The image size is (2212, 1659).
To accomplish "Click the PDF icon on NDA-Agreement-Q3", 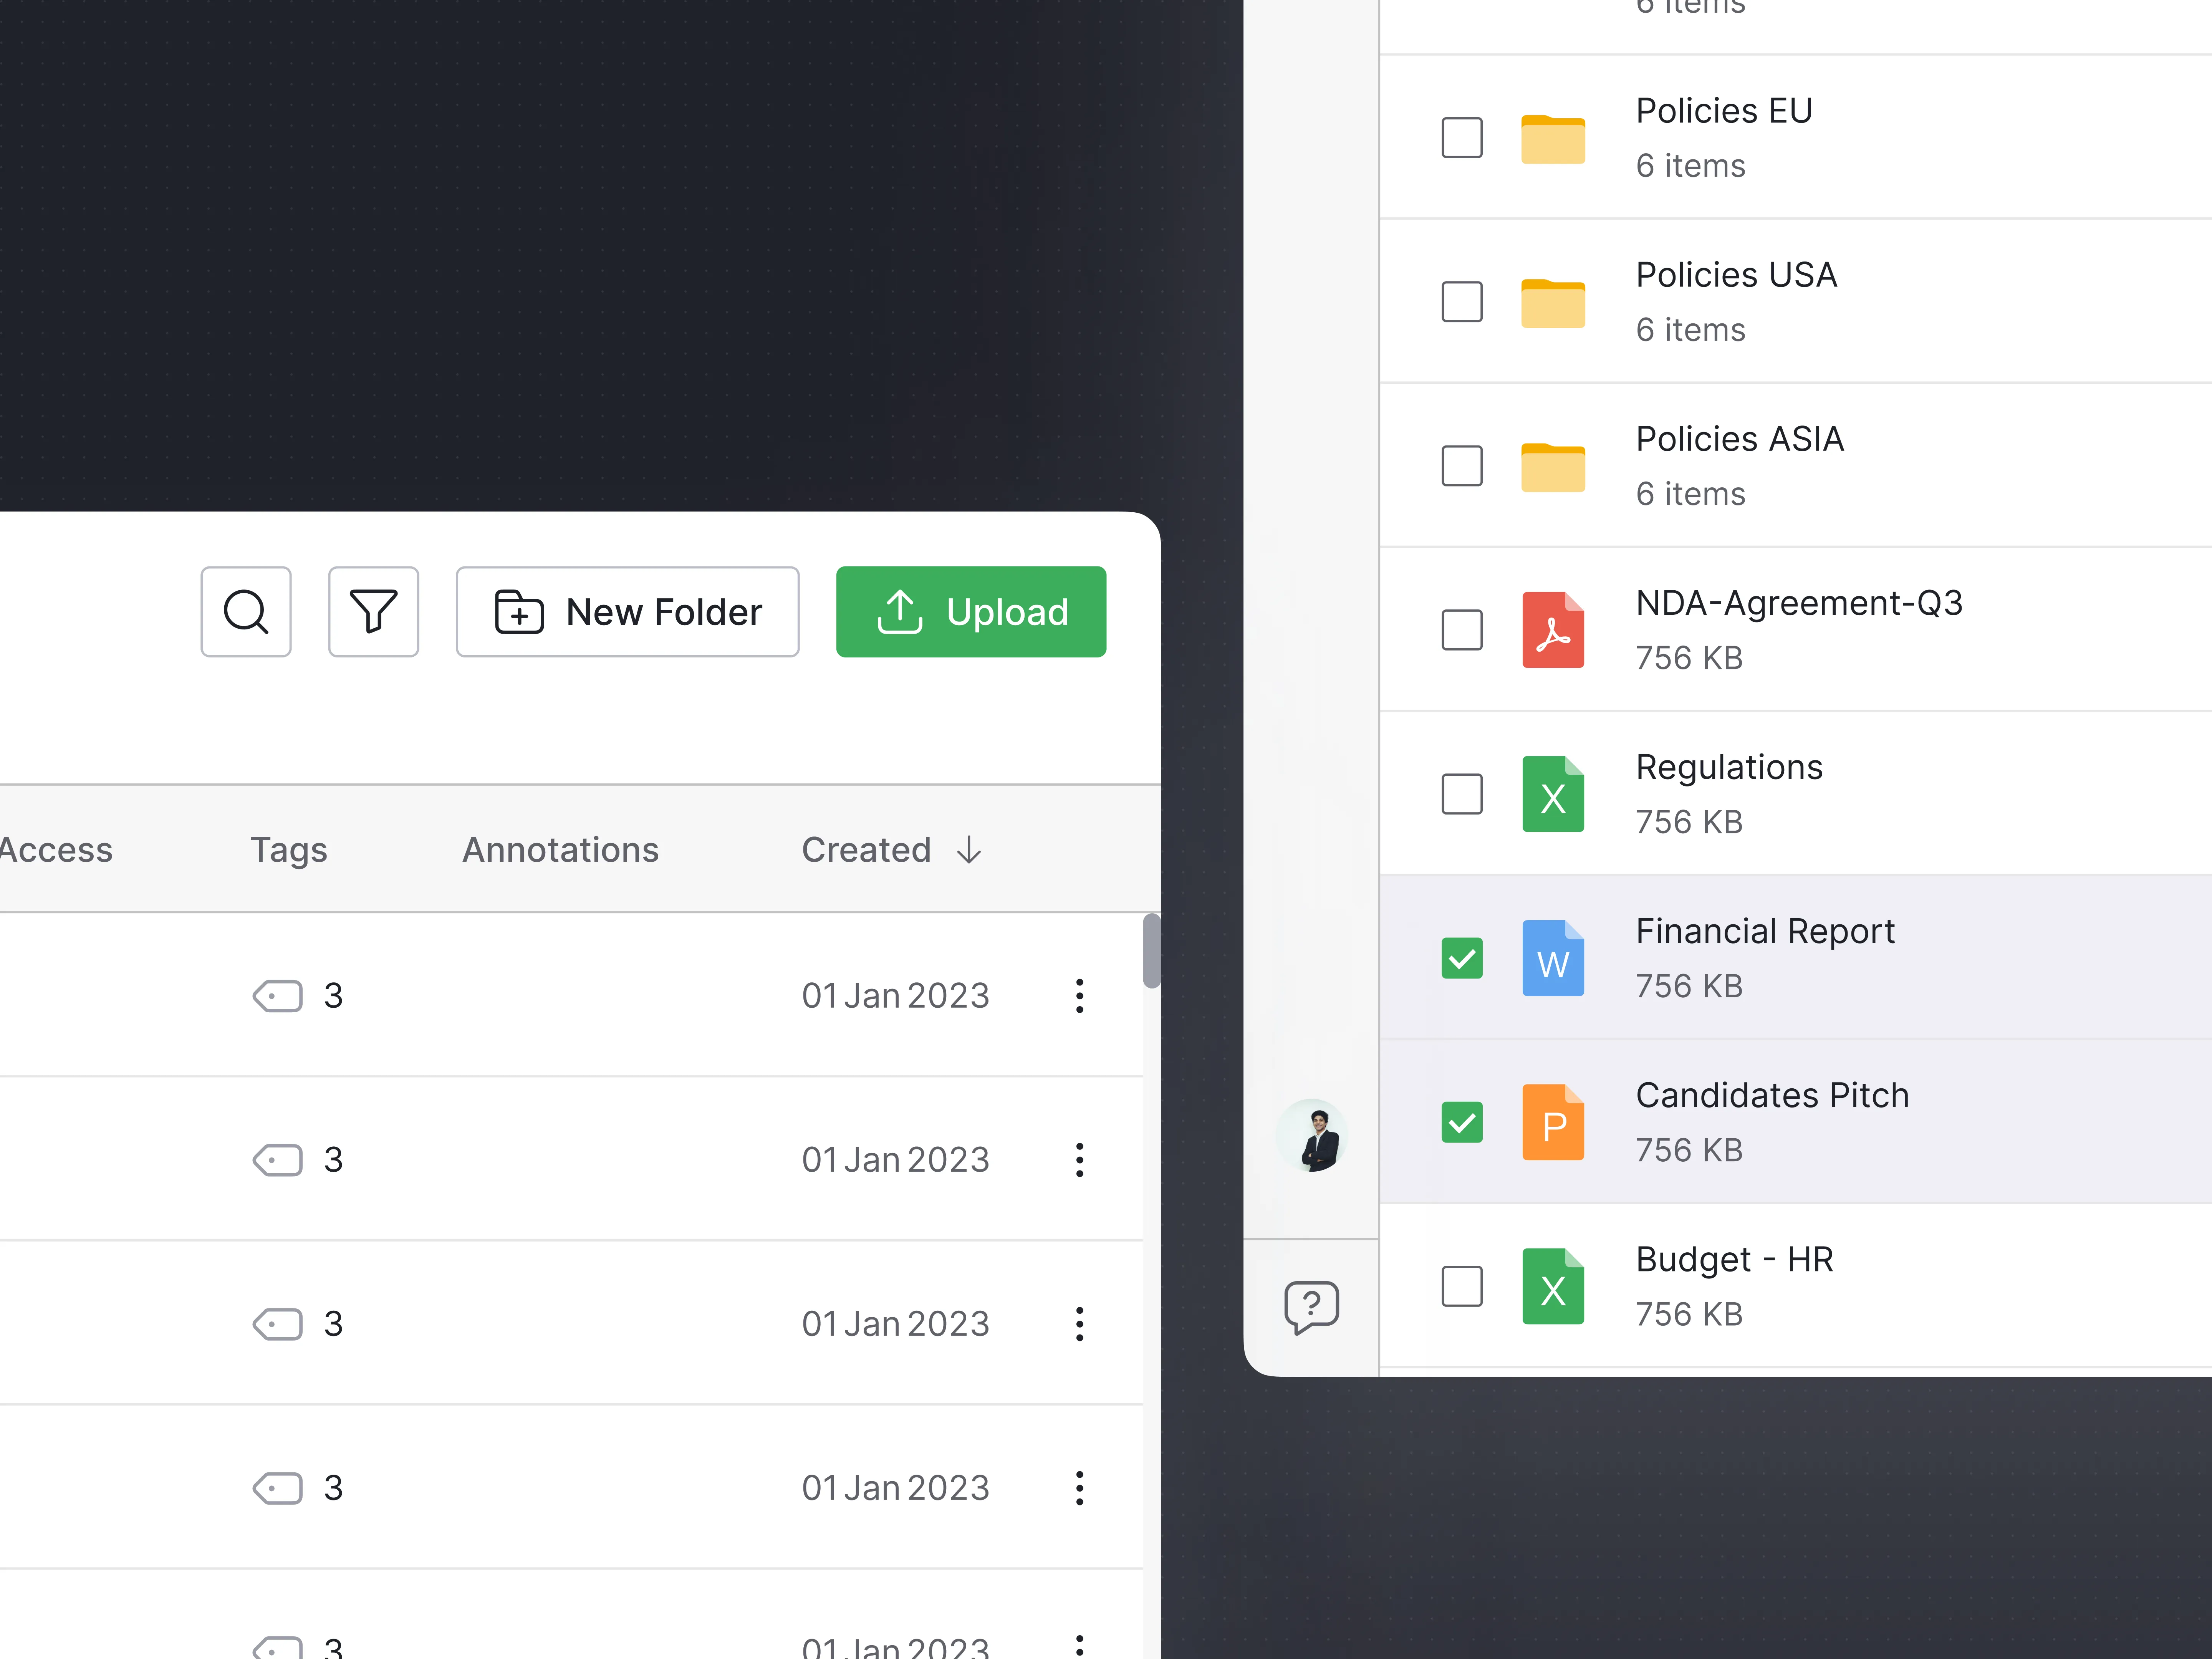I will (x=1552, y=629).
